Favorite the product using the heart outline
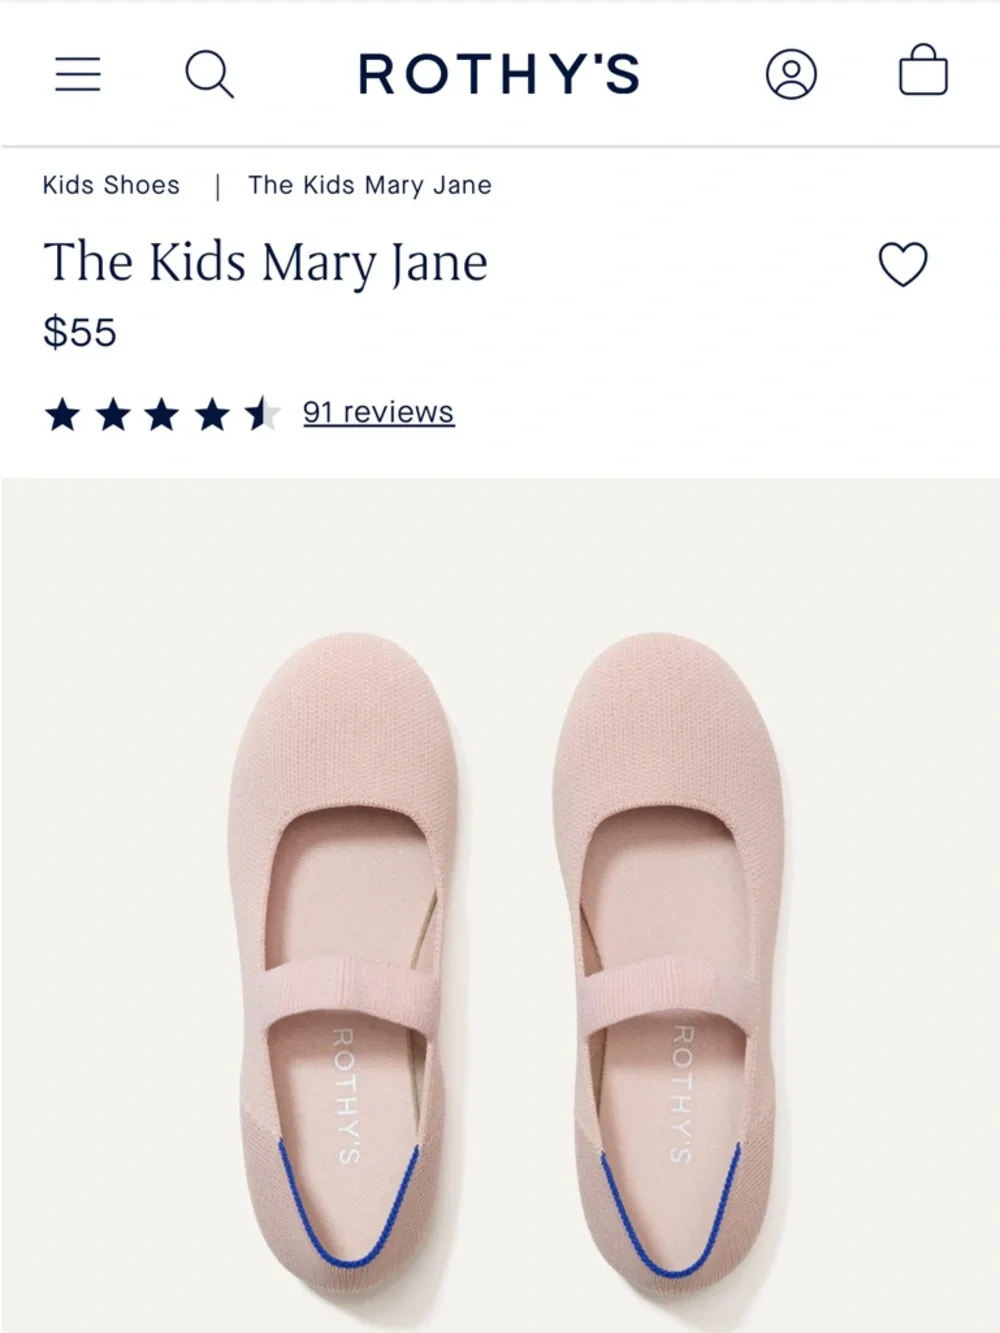The height and width of the screenshot is (1333, 1000). pos(902,265)
